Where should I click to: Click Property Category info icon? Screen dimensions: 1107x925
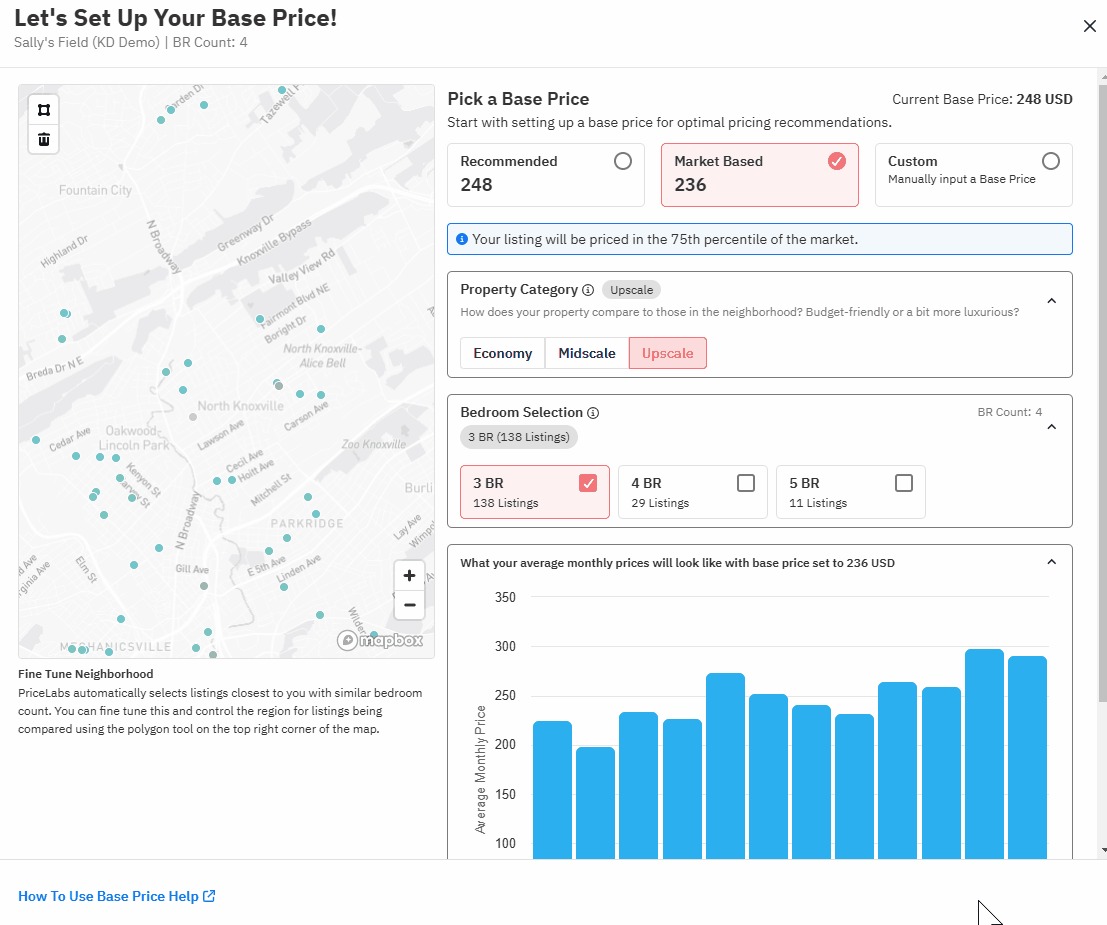588,290
